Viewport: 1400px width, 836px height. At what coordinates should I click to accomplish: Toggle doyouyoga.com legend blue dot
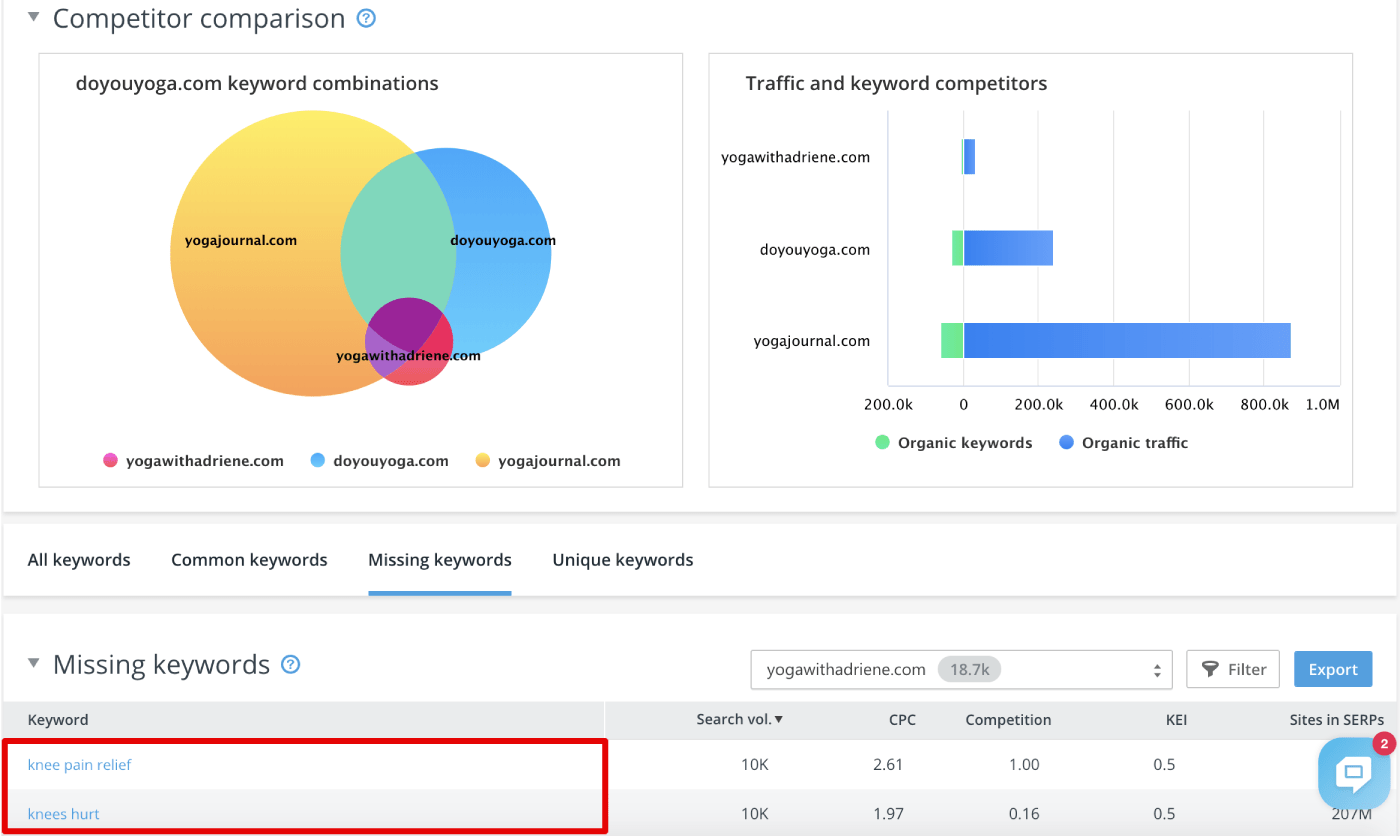(318, 461)
